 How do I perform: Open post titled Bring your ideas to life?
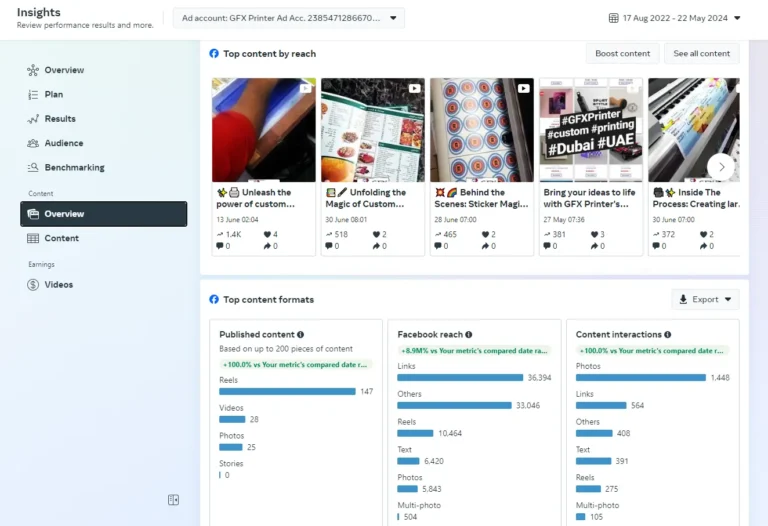[x=589, y=198]
